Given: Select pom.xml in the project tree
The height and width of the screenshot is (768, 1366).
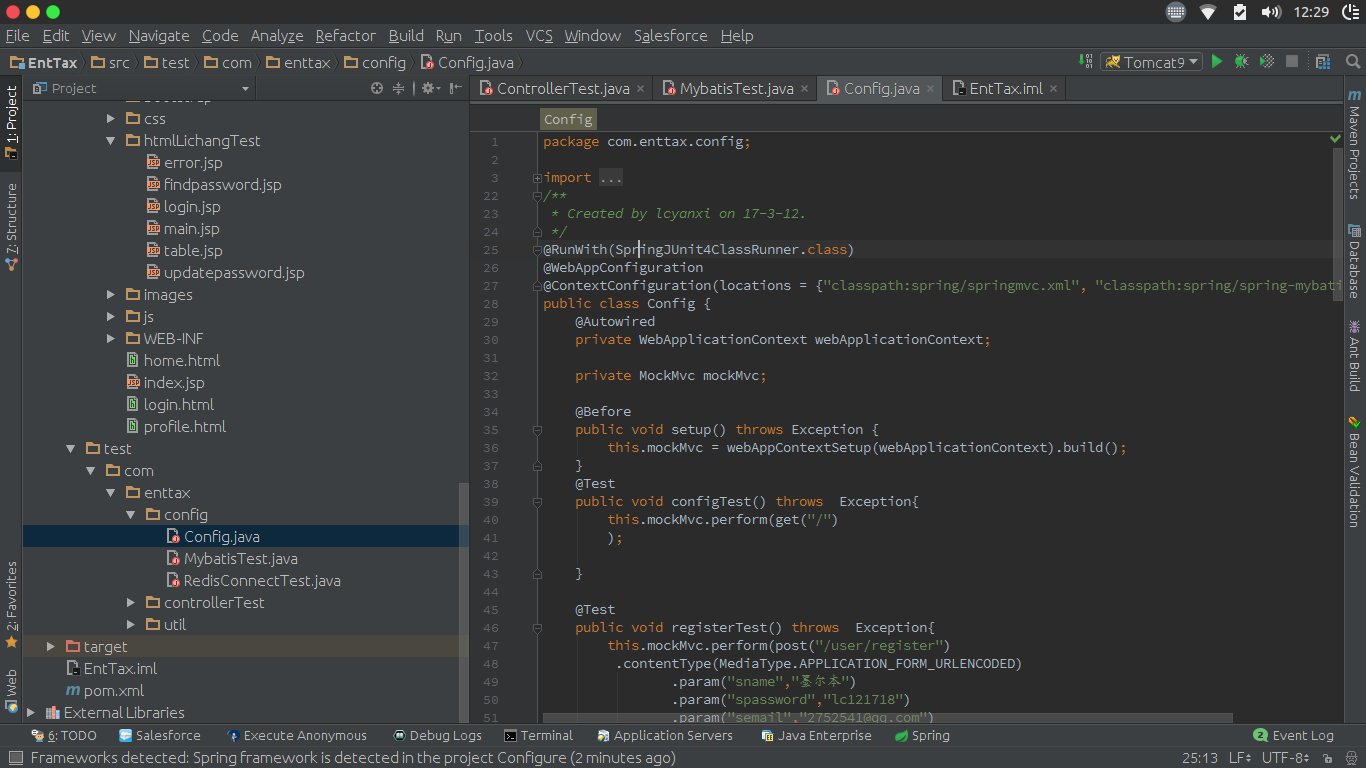Looking at the screenshot, I should [114, 691].
